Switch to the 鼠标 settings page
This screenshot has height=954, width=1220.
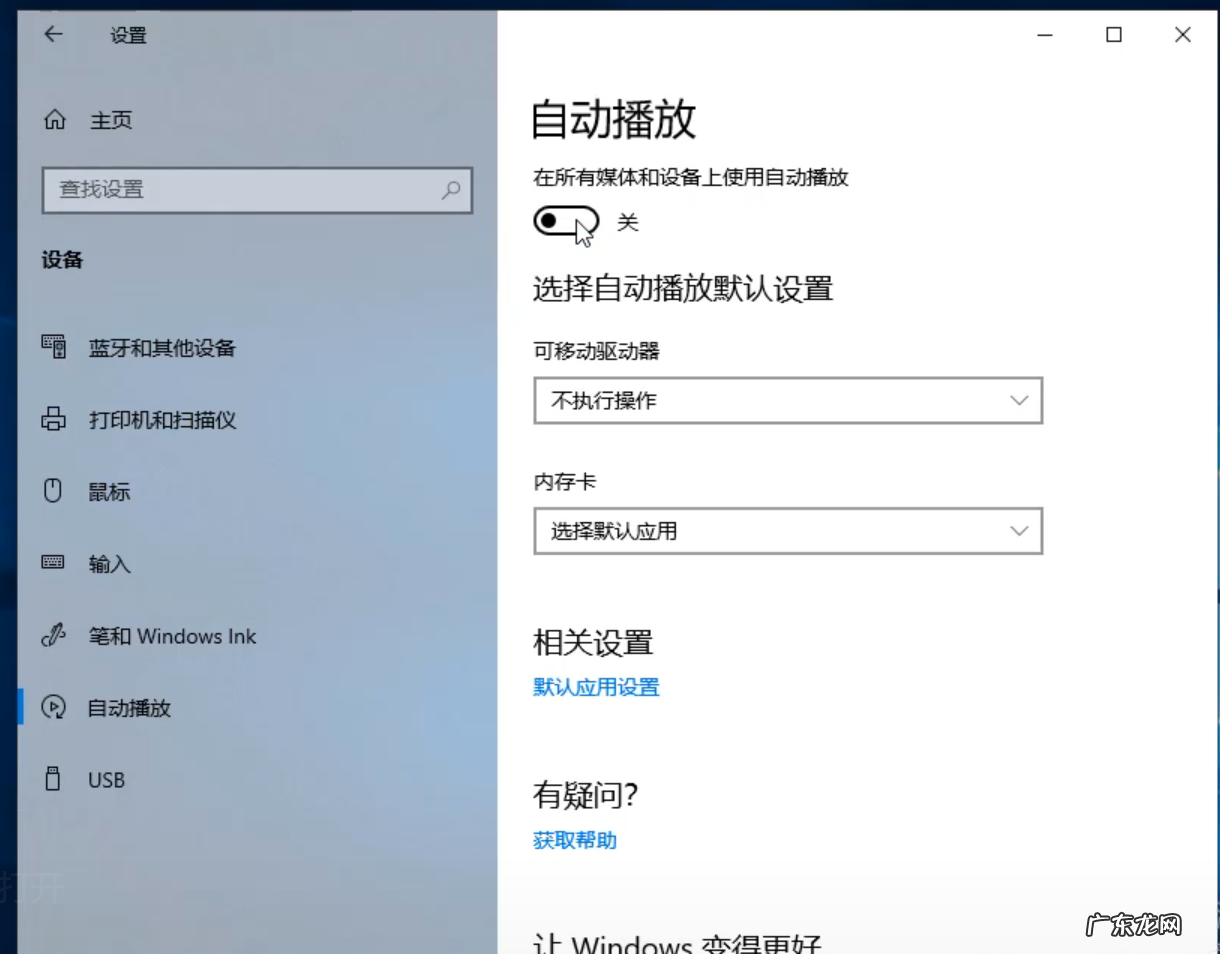pyautogui.click(x=110, y=491)
